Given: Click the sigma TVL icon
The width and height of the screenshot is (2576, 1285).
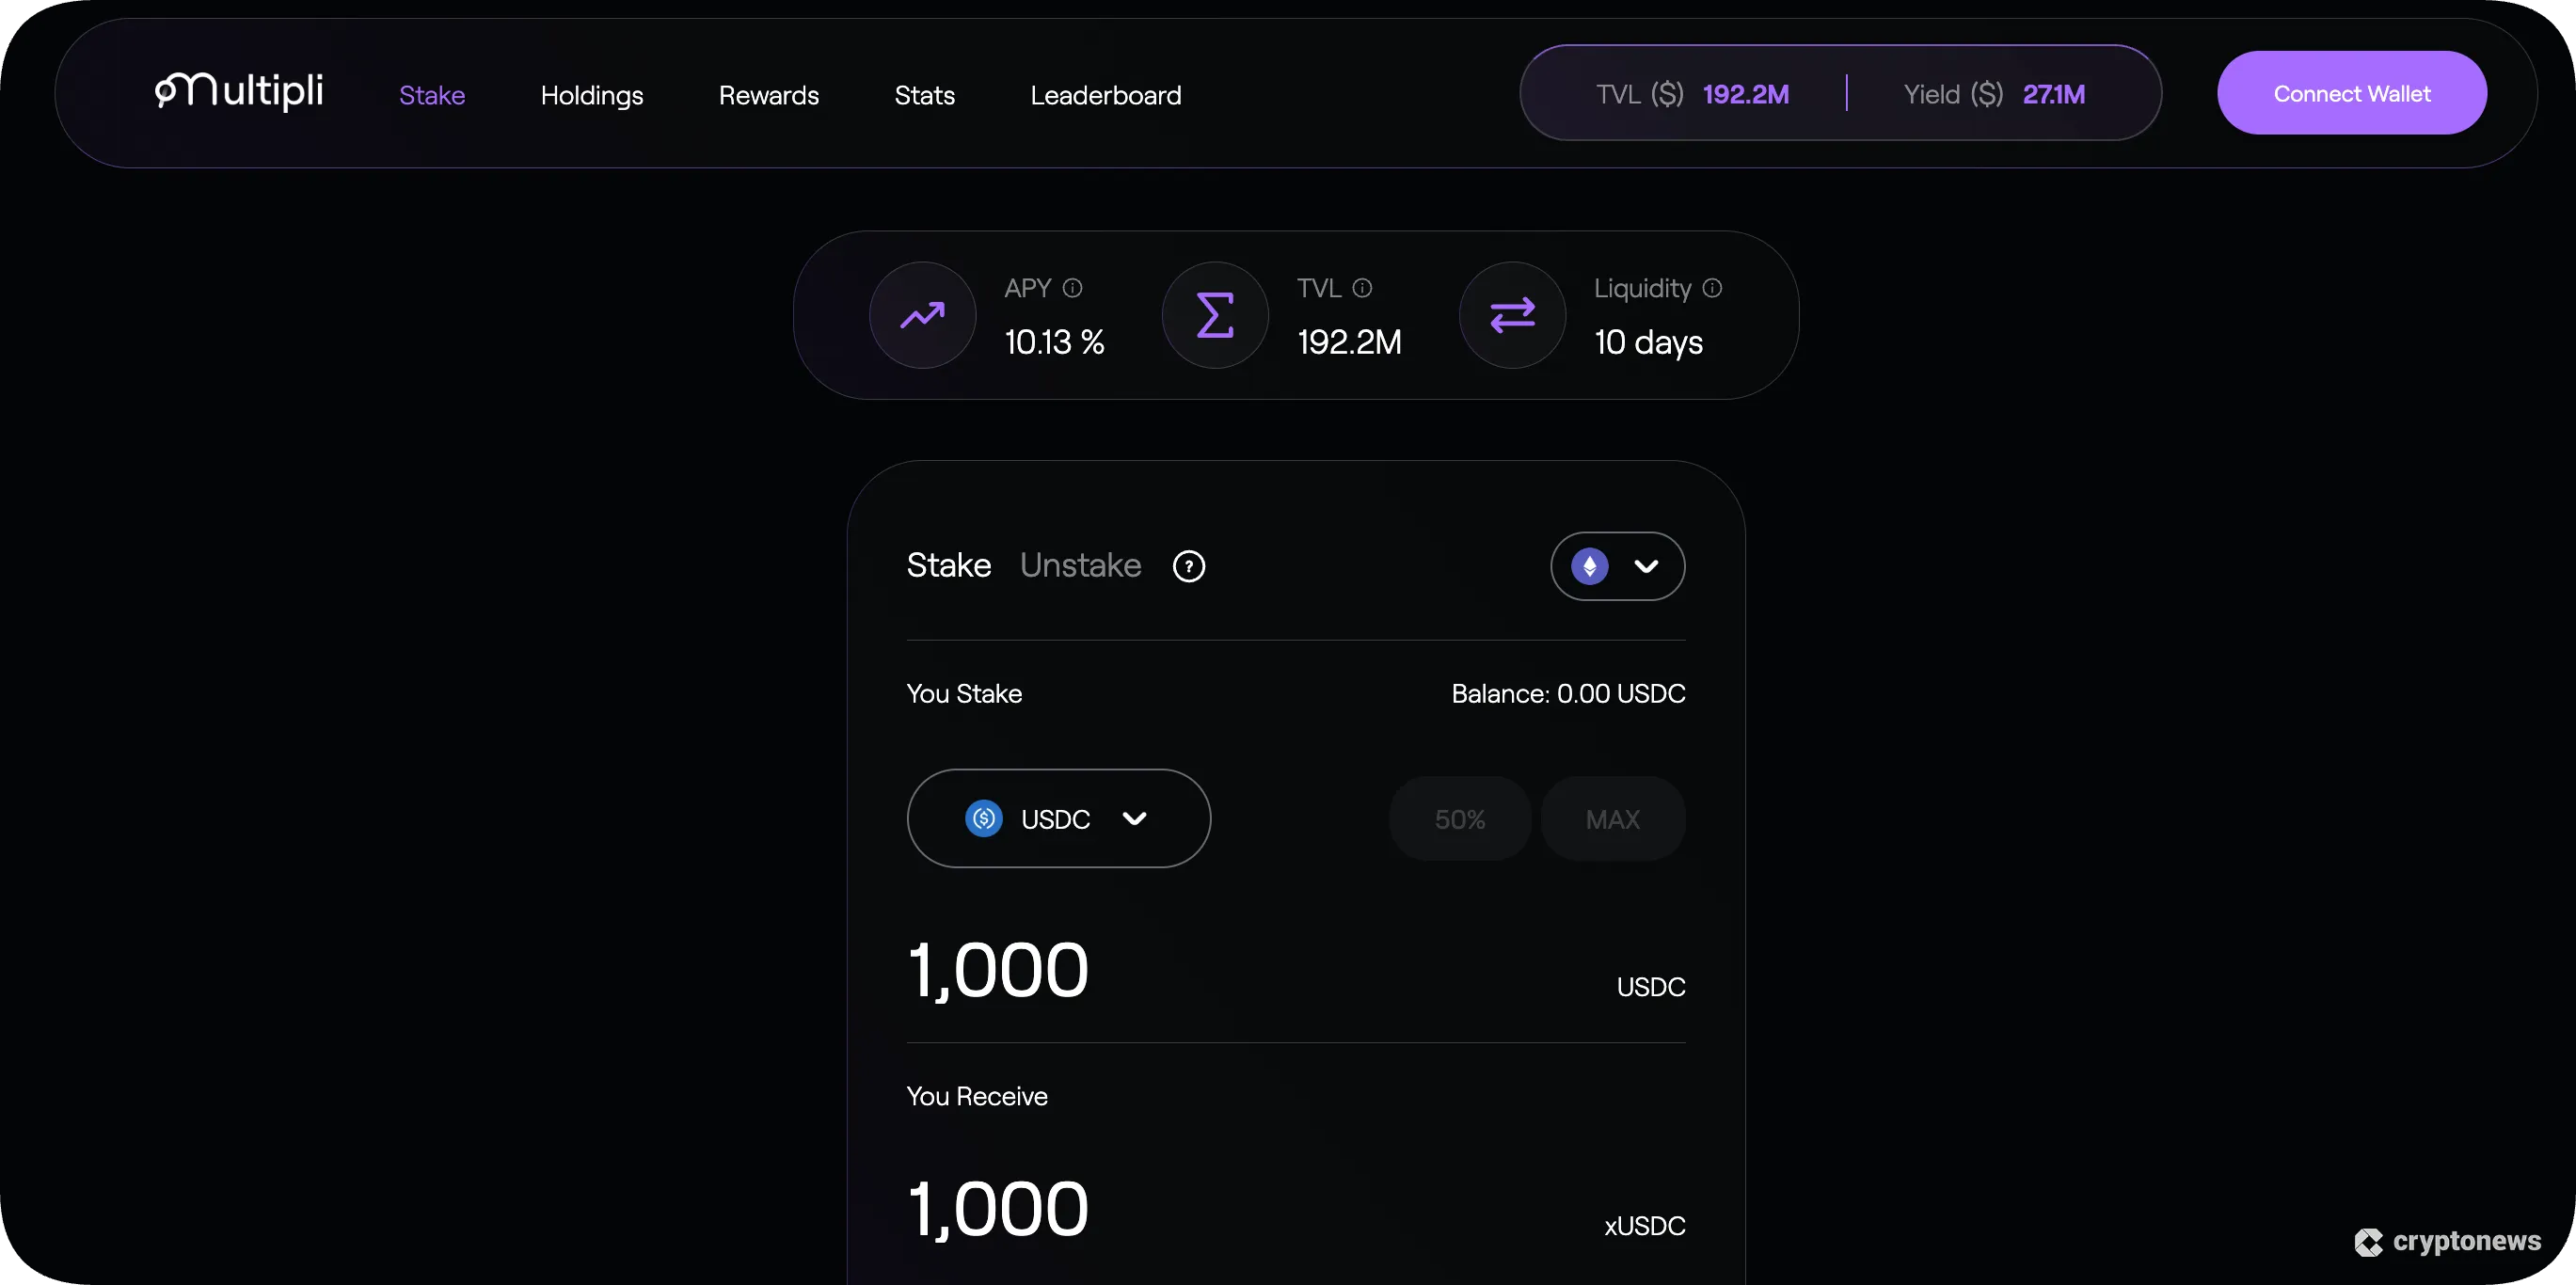Looking at the screenshot, I should click(x=1214, y=314).
